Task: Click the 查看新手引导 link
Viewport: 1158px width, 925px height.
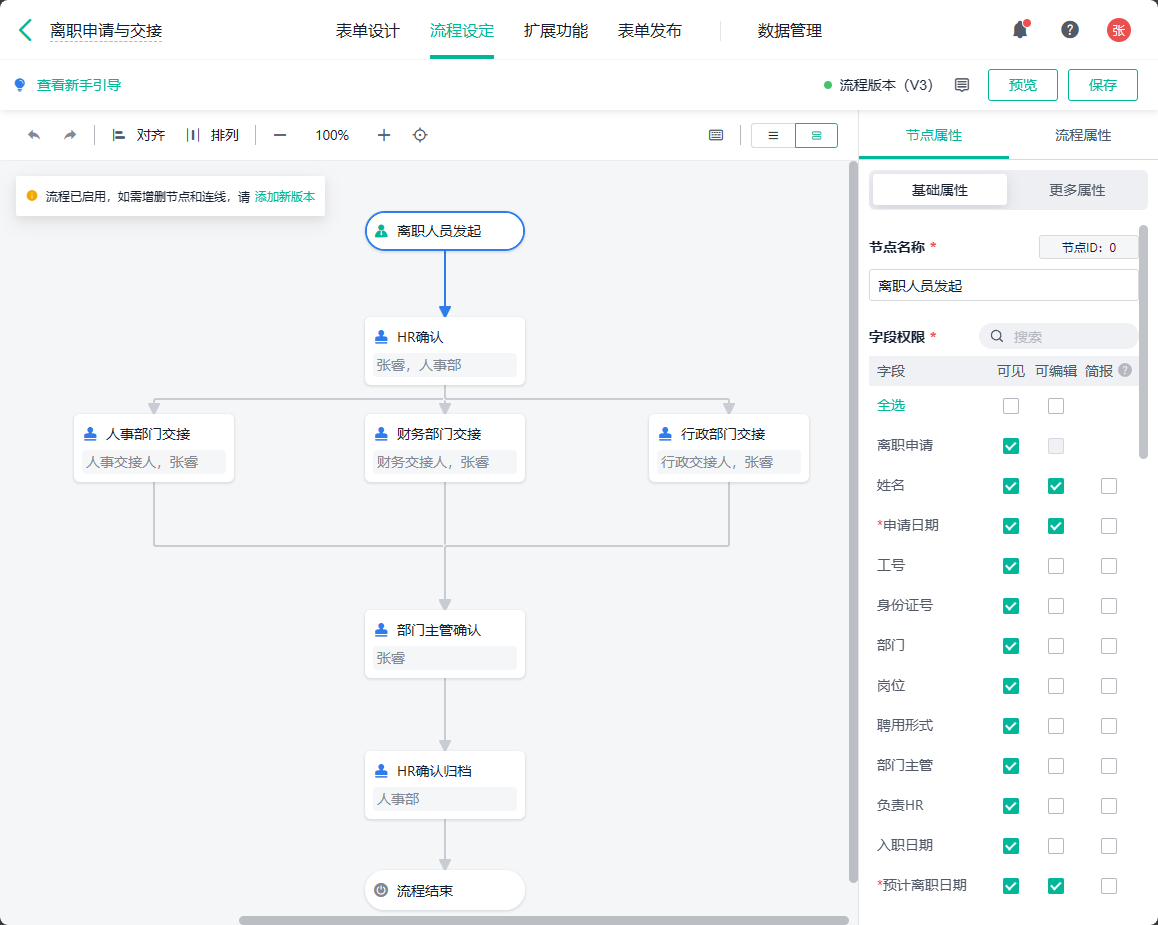Action: [x=79, y=85]
